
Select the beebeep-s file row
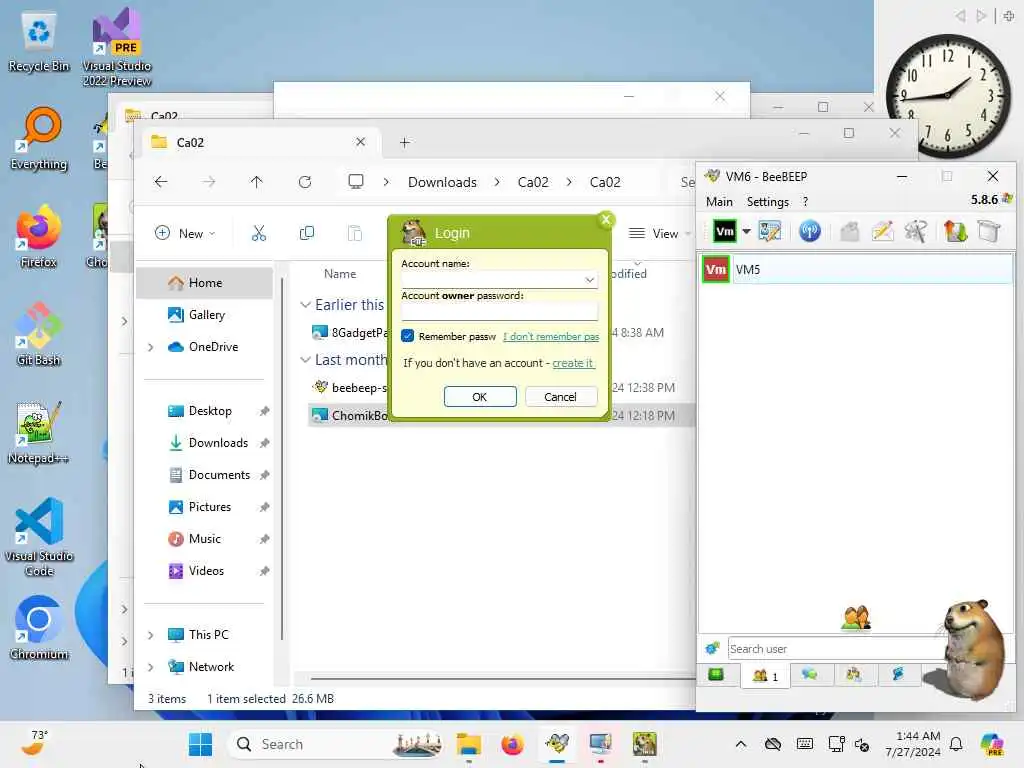click(349, 387)
